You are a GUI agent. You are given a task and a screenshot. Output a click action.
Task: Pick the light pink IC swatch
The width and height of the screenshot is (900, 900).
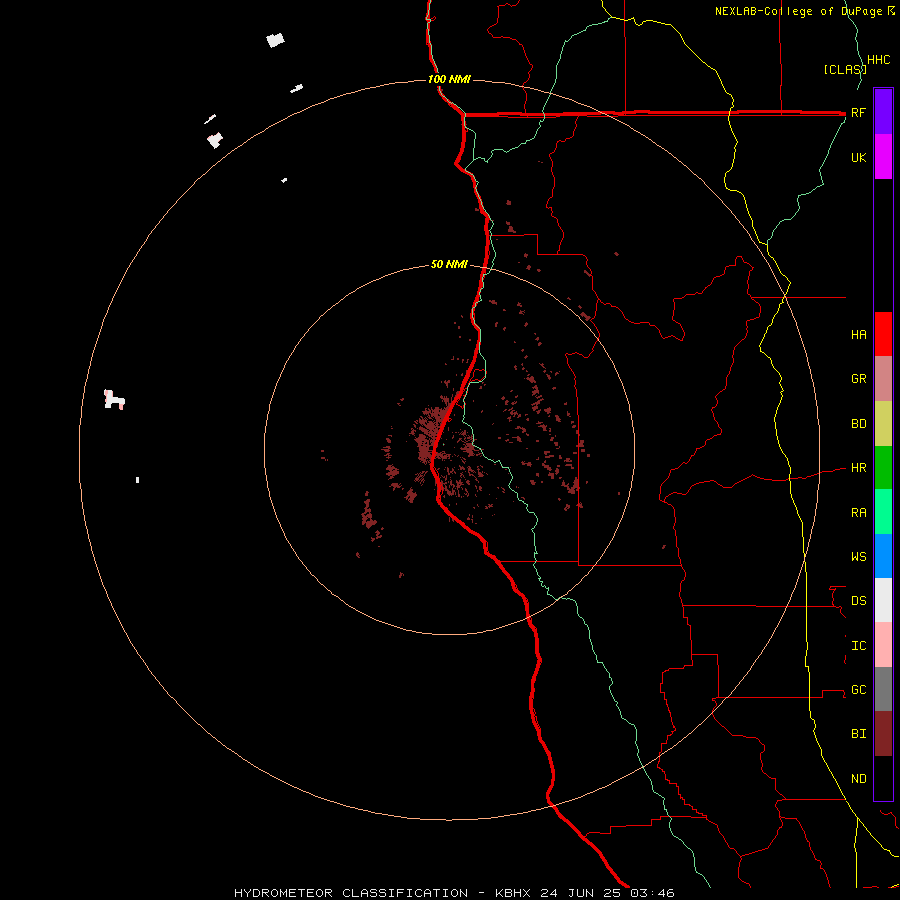tap(883, 645)
